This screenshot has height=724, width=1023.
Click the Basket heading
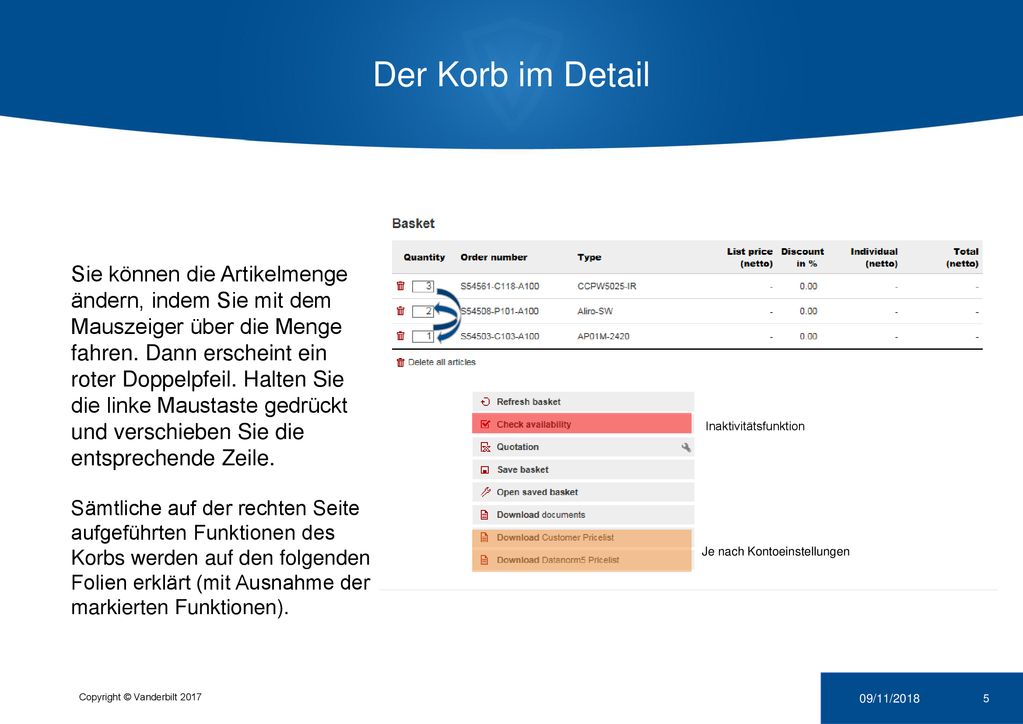tap(413, 223)
